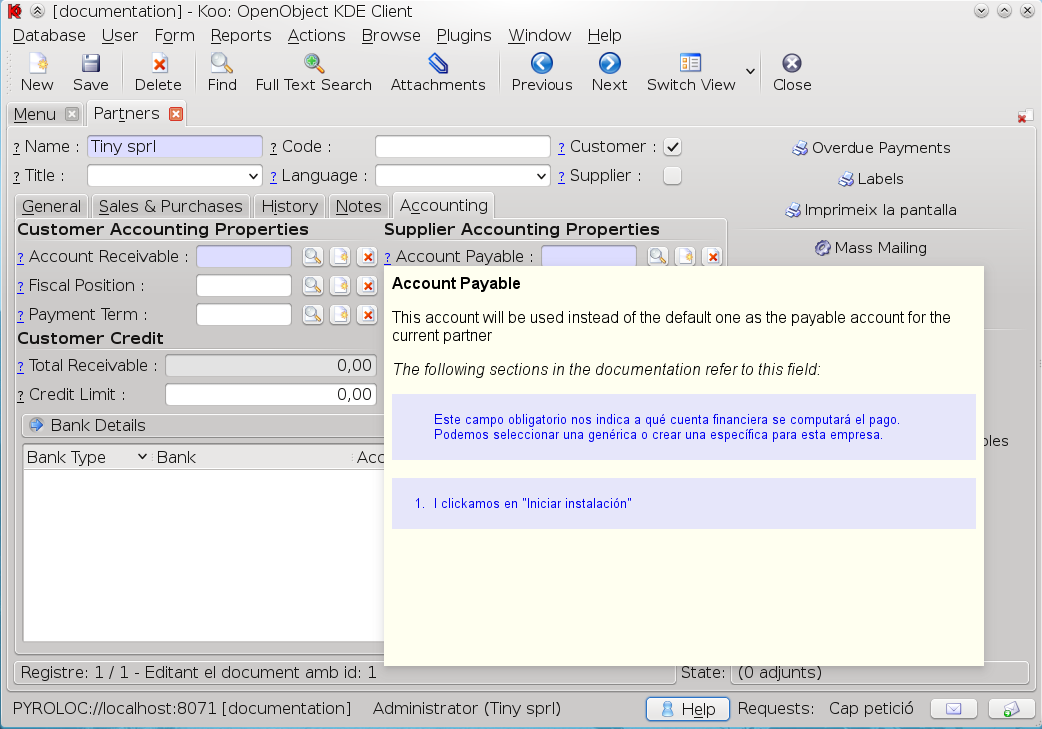Check the Supplier checkbox
This screenshot has width=1042, height=729.
tap(673, 176)
